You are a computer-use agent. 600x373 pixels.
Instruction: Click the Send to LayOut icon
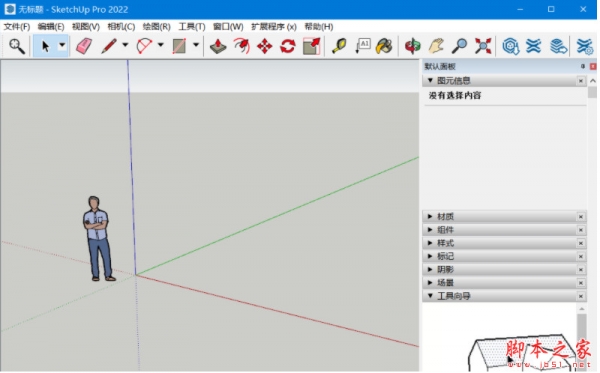(x=559, y=46)
